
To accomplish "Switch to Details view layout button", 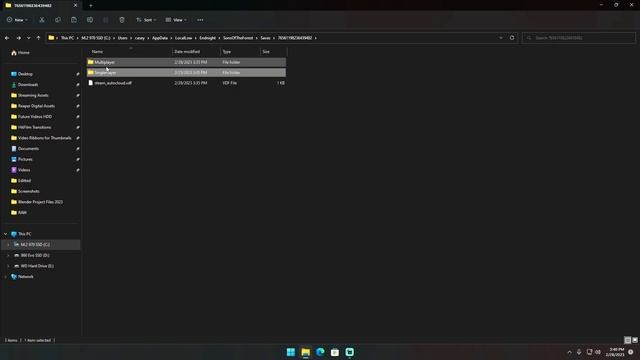I will (x=627, y=340).
